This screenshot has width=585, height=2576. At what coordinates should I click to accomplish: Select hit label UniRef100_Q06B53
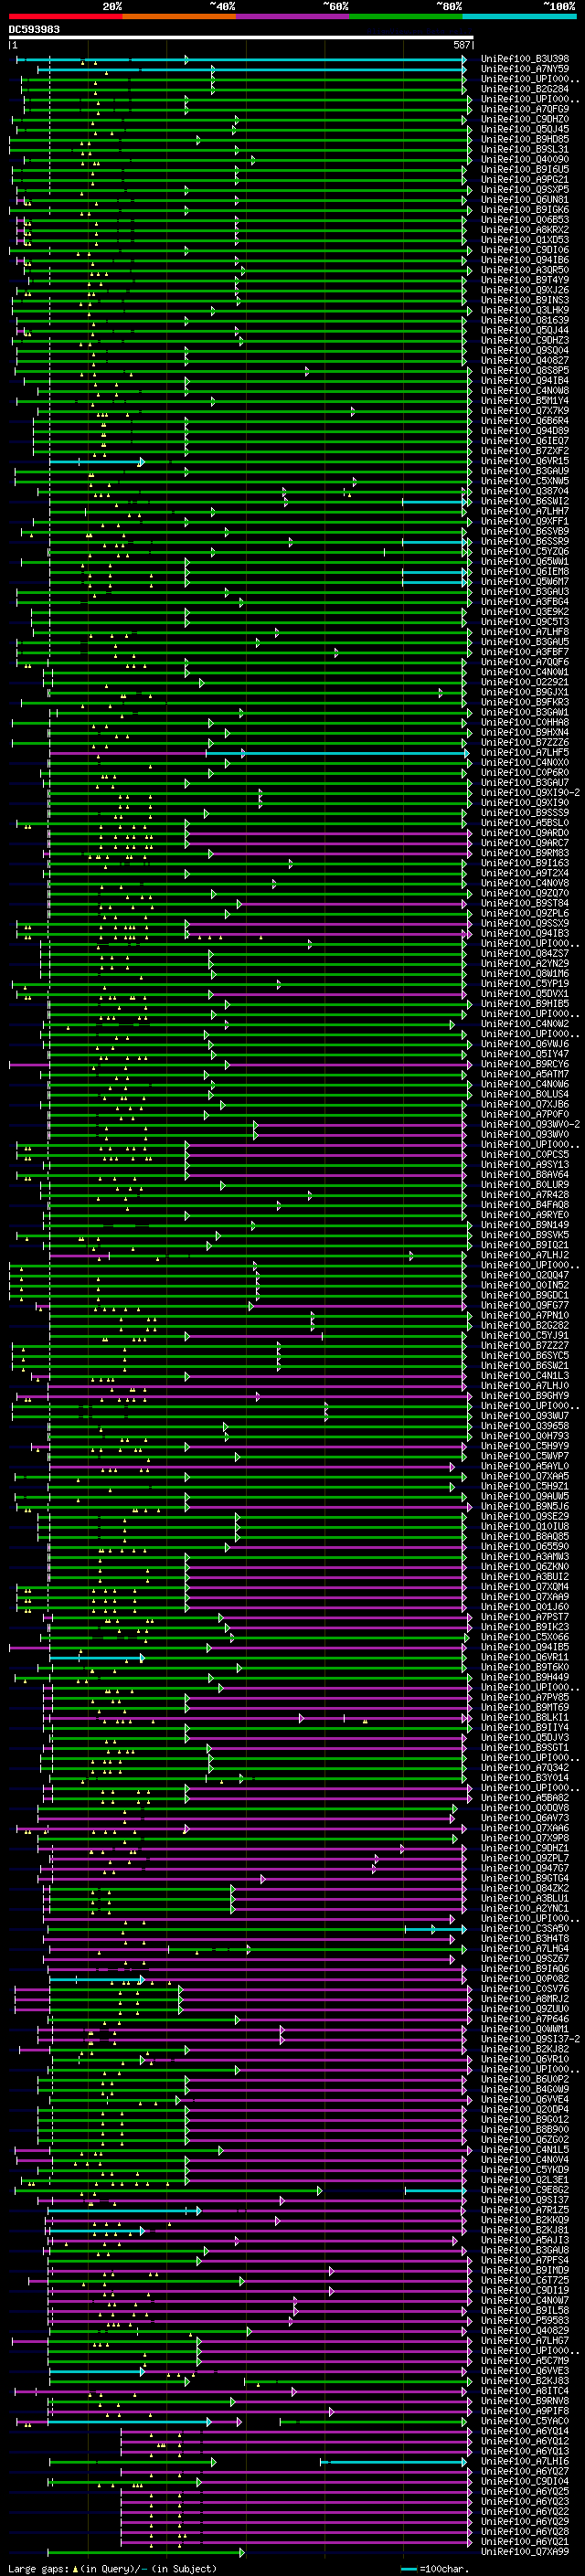(x=525, y=220)
